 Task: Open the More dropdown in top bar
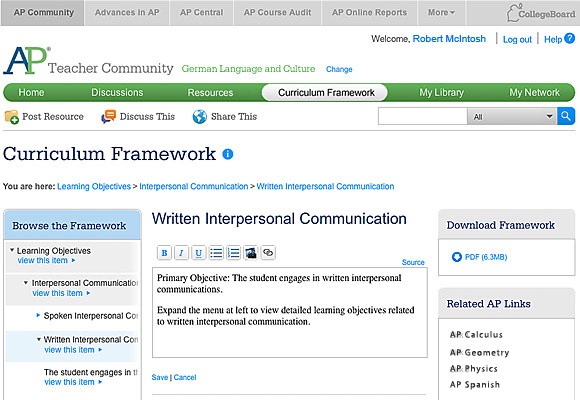(x=441, y=13)
